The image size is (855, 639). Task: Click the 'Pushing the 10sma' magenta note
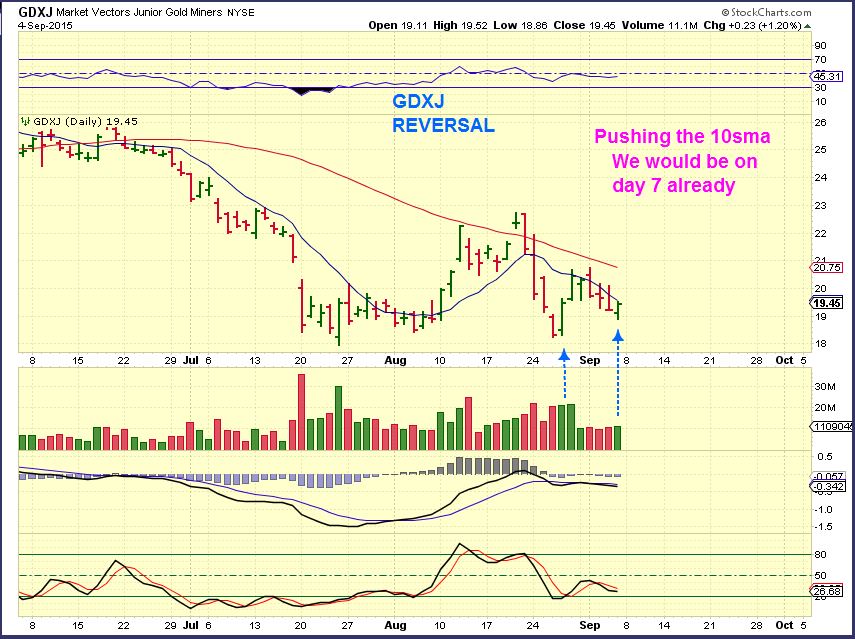coord(682,136)
